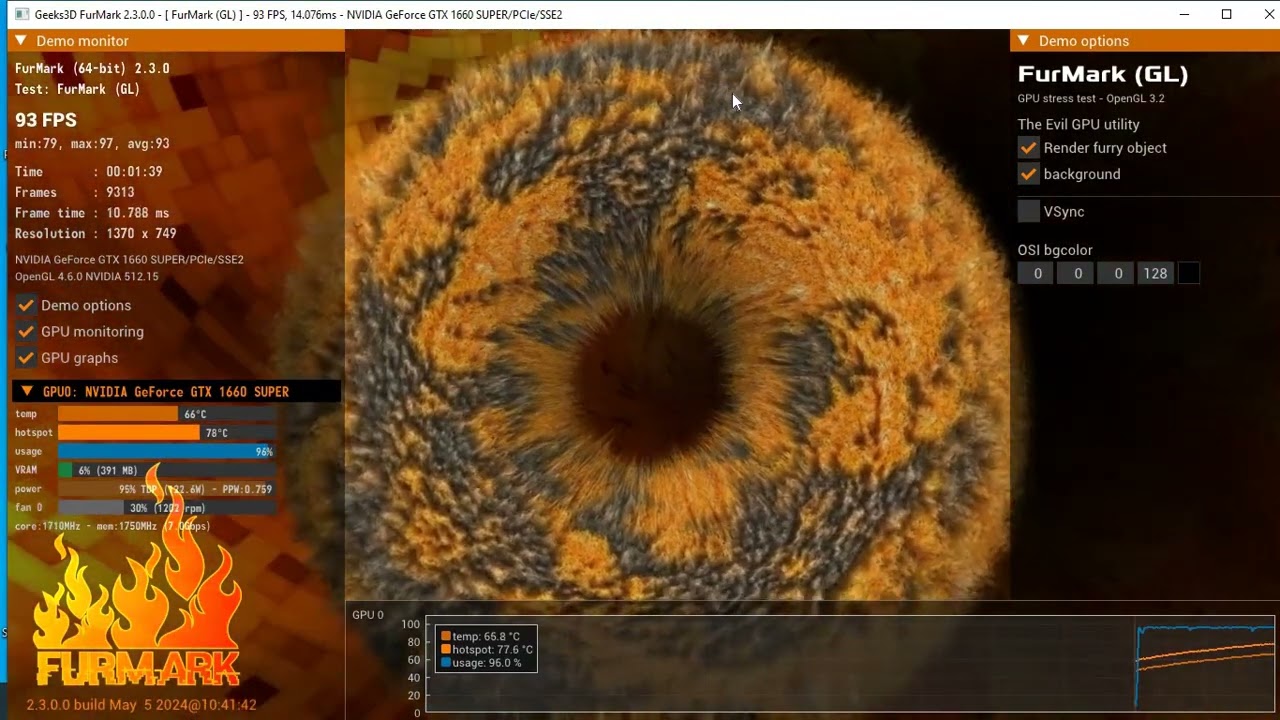Uncheck the GPU graphs checkbox
The width and height of the screenshot is (1280, 720).
pos(26,357)
